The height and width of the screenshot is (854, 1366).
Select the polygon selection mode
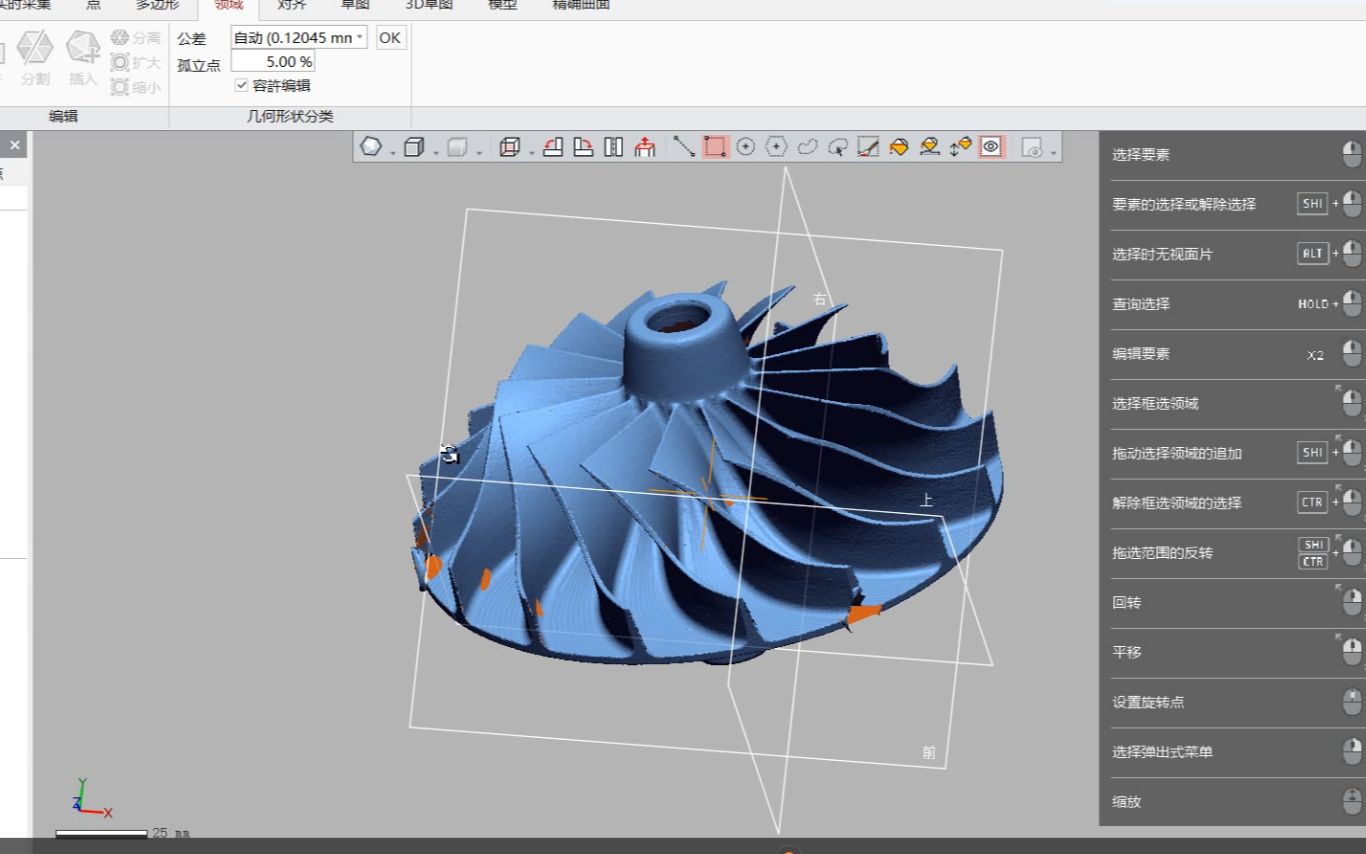776,147
